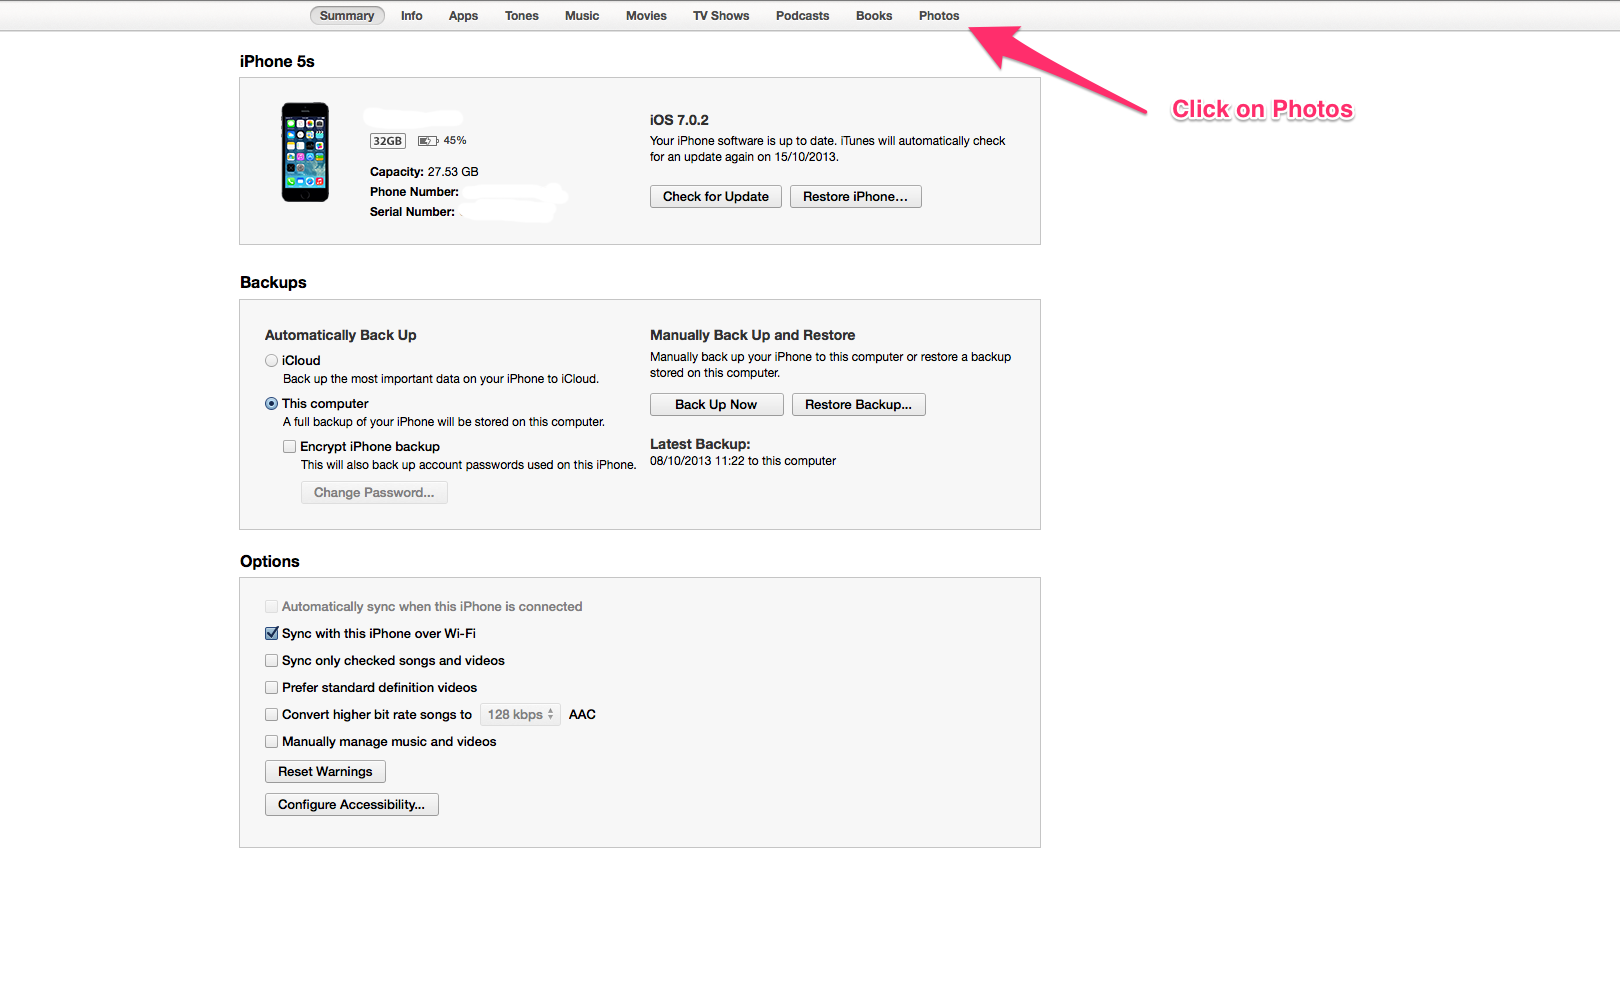The image size is (1620, 987).
Task: Click on the Photos tab
Action: pyautogui.click(x=939, y=16)
